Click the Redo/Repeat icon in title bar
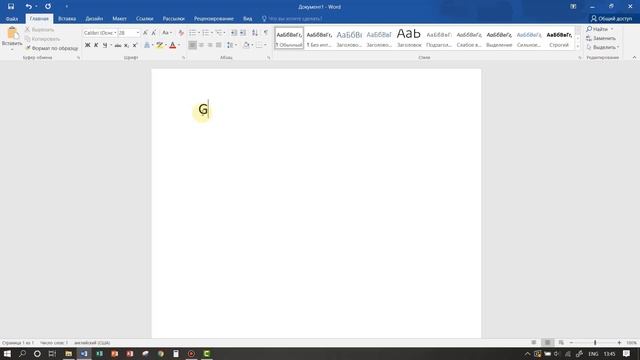 pos(48,7)
